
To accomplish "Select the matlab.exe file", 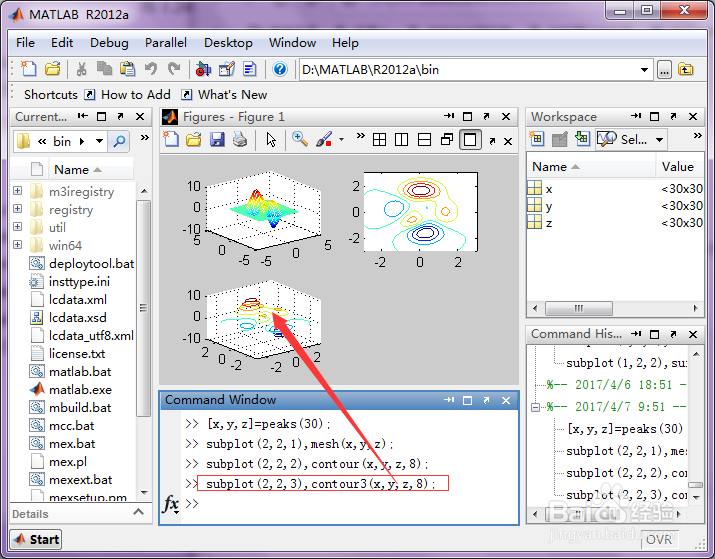I will (80, 390).
